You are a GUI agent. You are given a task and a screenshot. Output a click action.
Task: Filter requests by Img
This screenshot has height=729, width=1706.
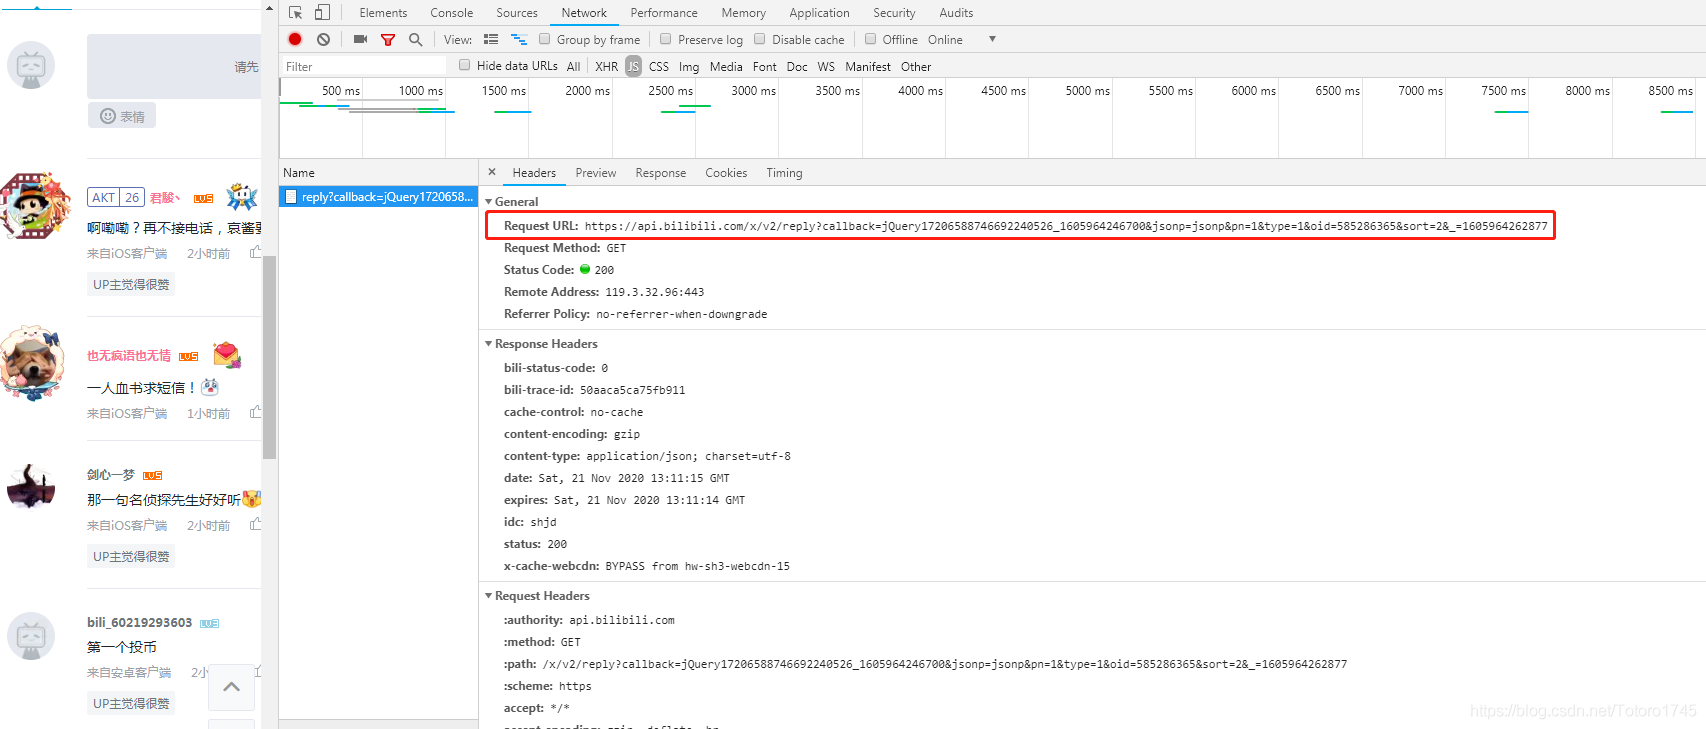click(x=689, y=66)
